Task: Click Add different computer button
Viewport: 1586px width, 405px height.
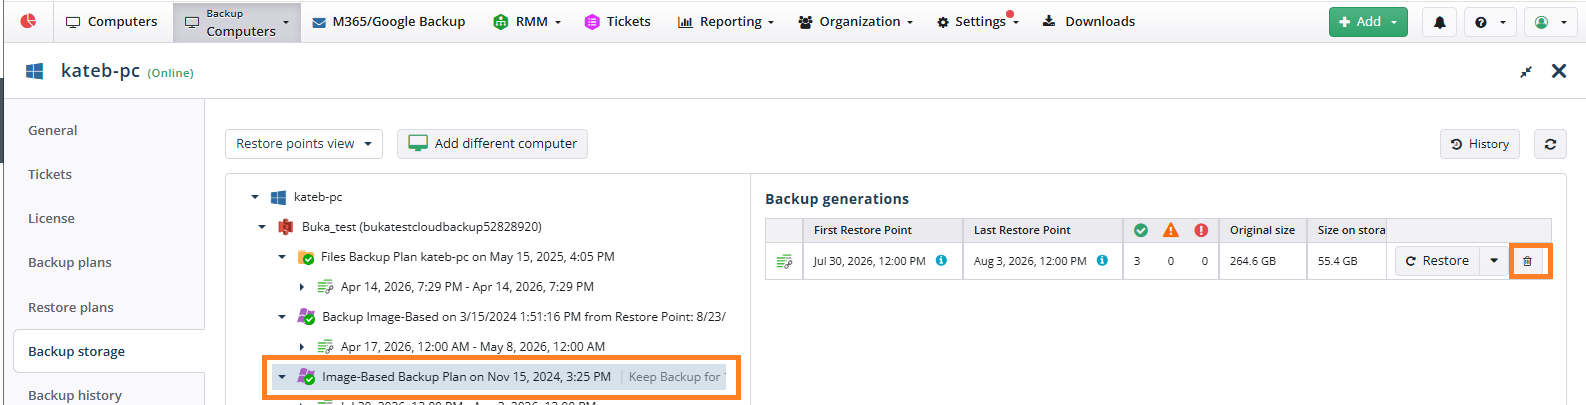Action: point(492,144)
